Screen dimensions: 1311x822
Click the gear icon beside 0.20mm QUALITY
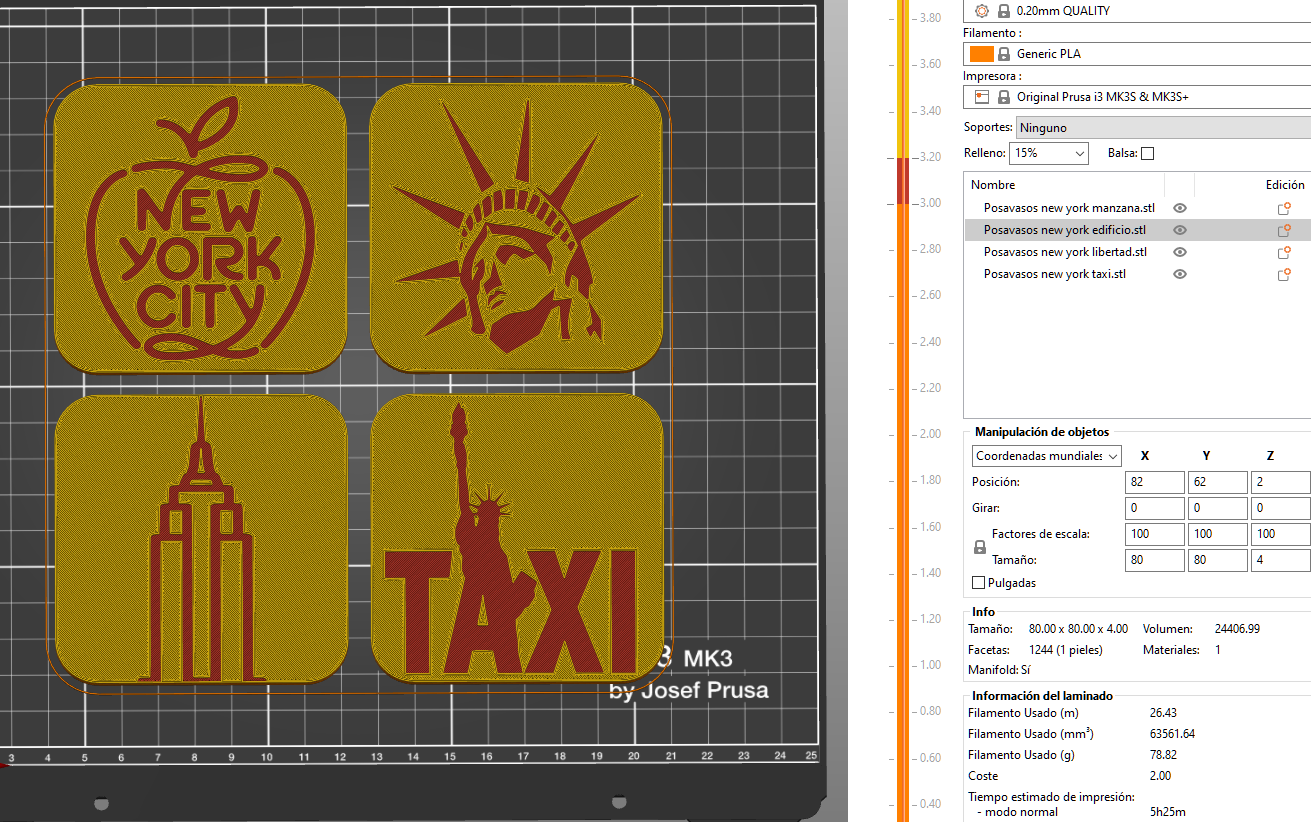coord(980,11)
